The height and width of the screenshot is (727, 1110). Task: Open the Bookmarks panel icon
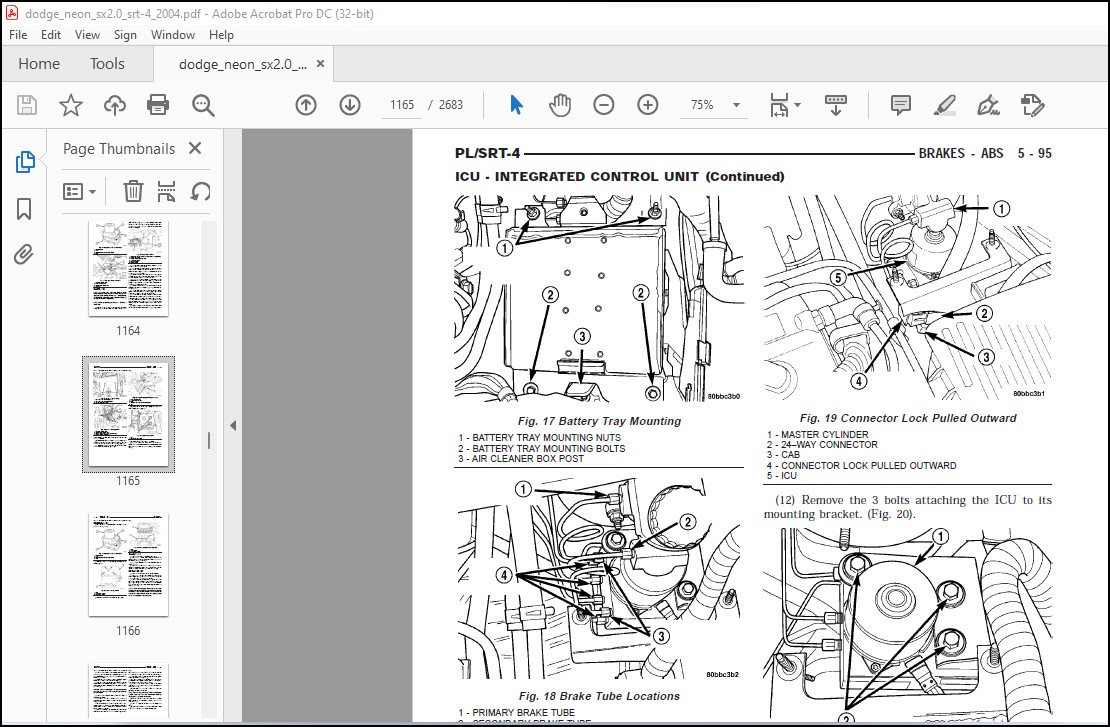24,209
